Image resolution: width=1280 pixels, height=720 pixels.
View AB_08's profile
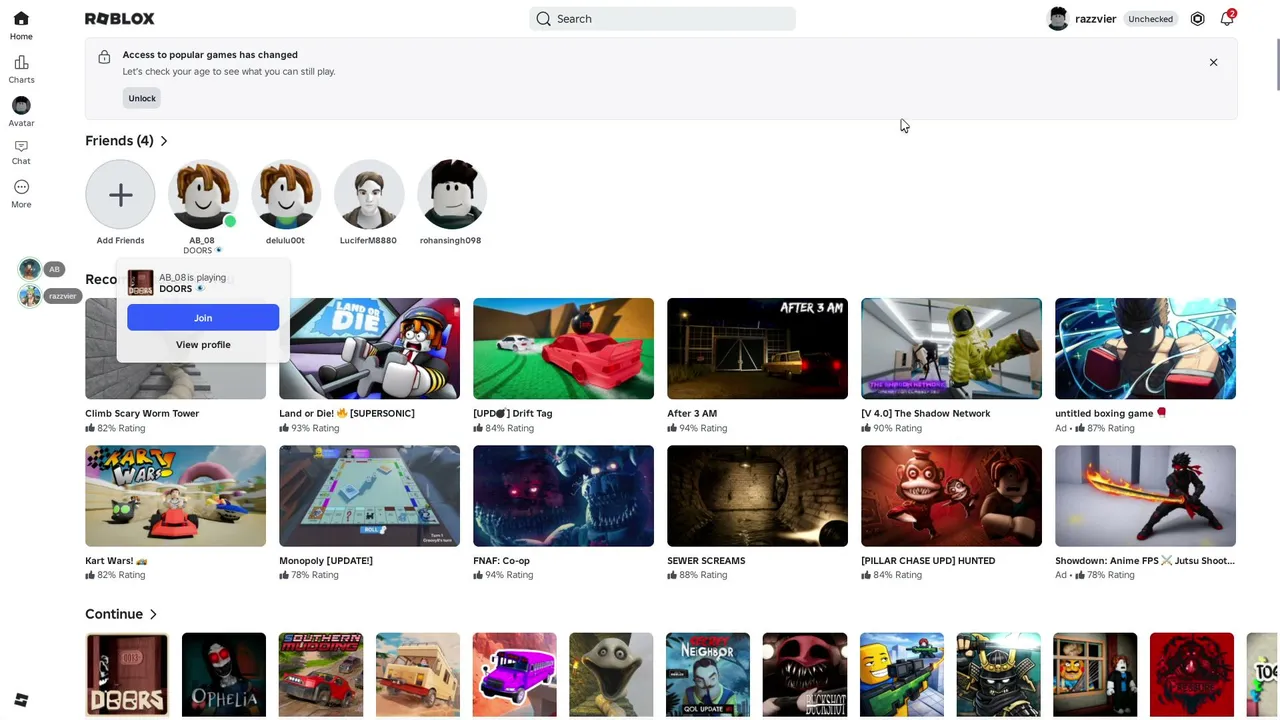203,345
